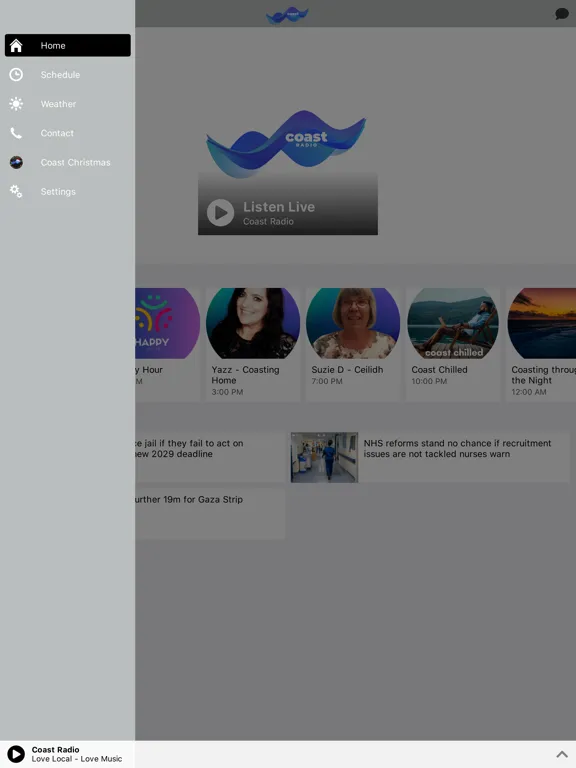Expand the player with the up chevron
The height and width of the screenshot is (768, 576).
562,754
